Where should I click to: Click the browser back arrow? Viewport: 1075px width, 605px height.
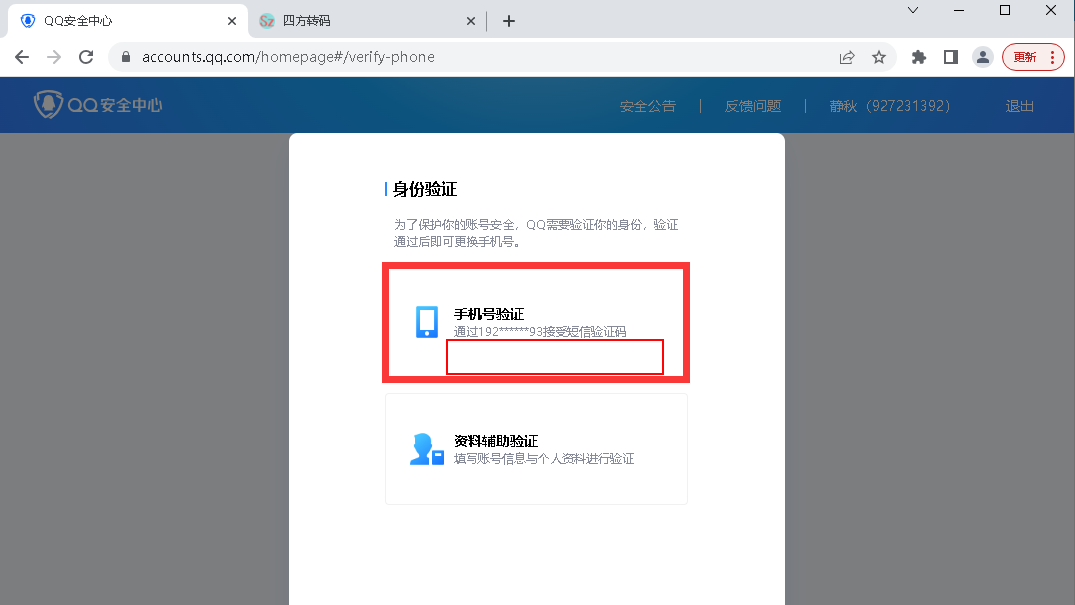22,57
